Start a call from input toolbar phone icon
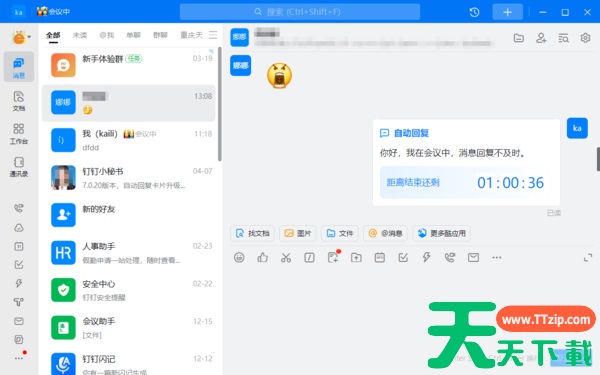Screen dimensions: 600x375 point(450,258)
